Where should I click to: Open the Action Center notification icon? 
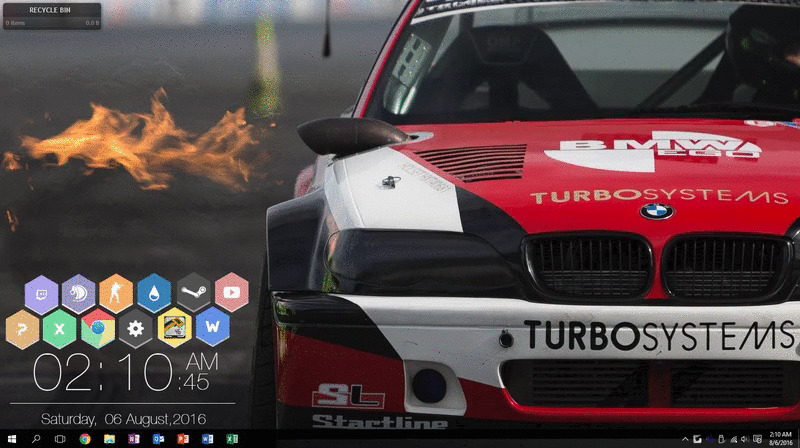click(x=758, y=439)
